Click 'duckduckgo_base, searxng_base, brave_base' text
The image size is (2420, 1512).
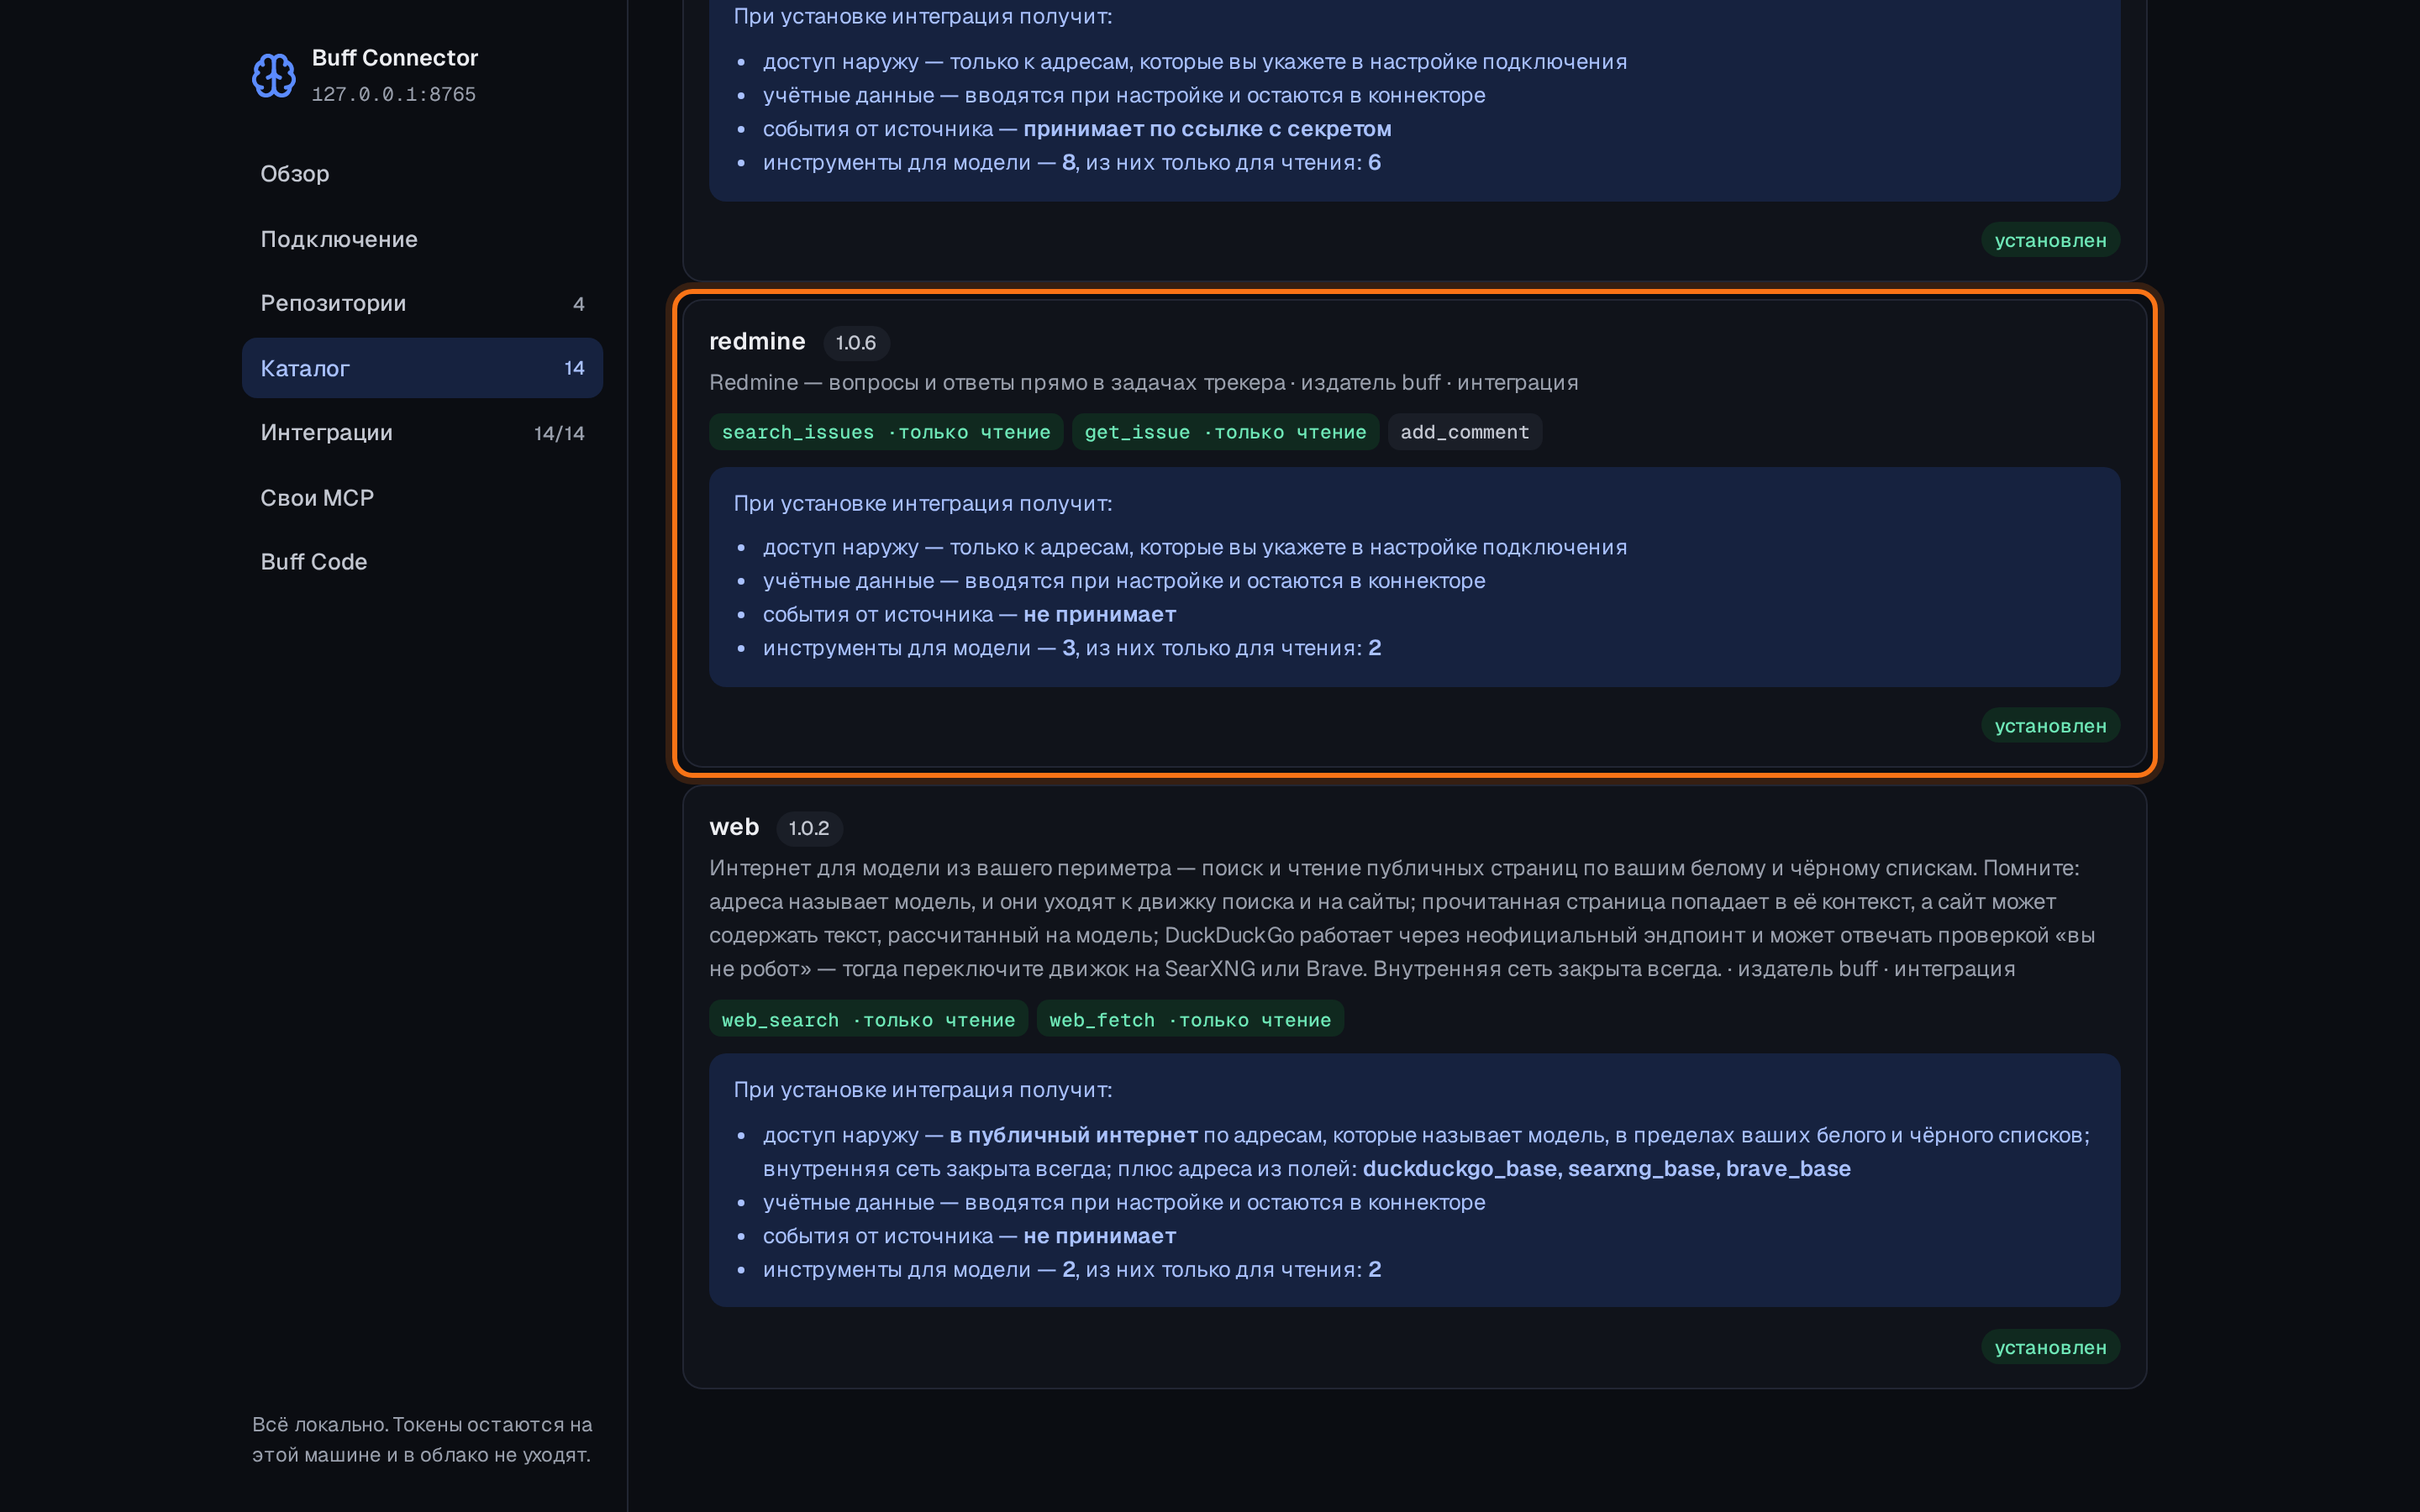[1606, 1169]
